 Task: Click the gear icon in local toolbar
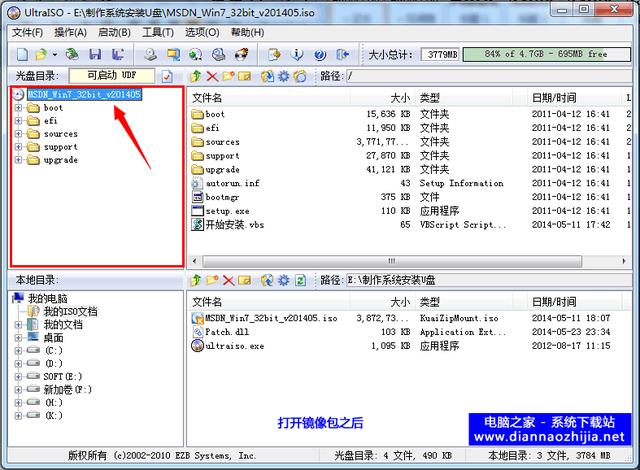click(x=284, y=280)
